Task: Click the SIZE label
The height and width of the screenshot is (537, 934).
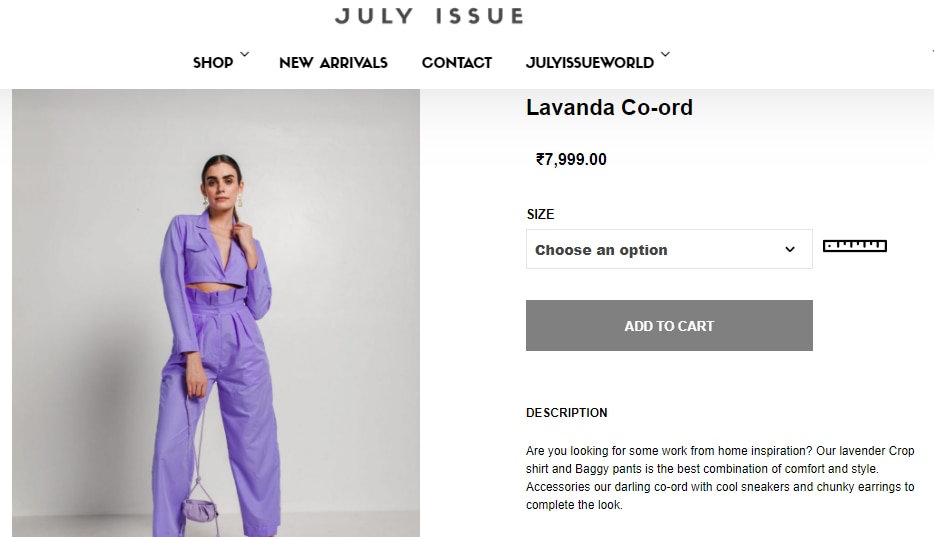Action: [540, 214]
